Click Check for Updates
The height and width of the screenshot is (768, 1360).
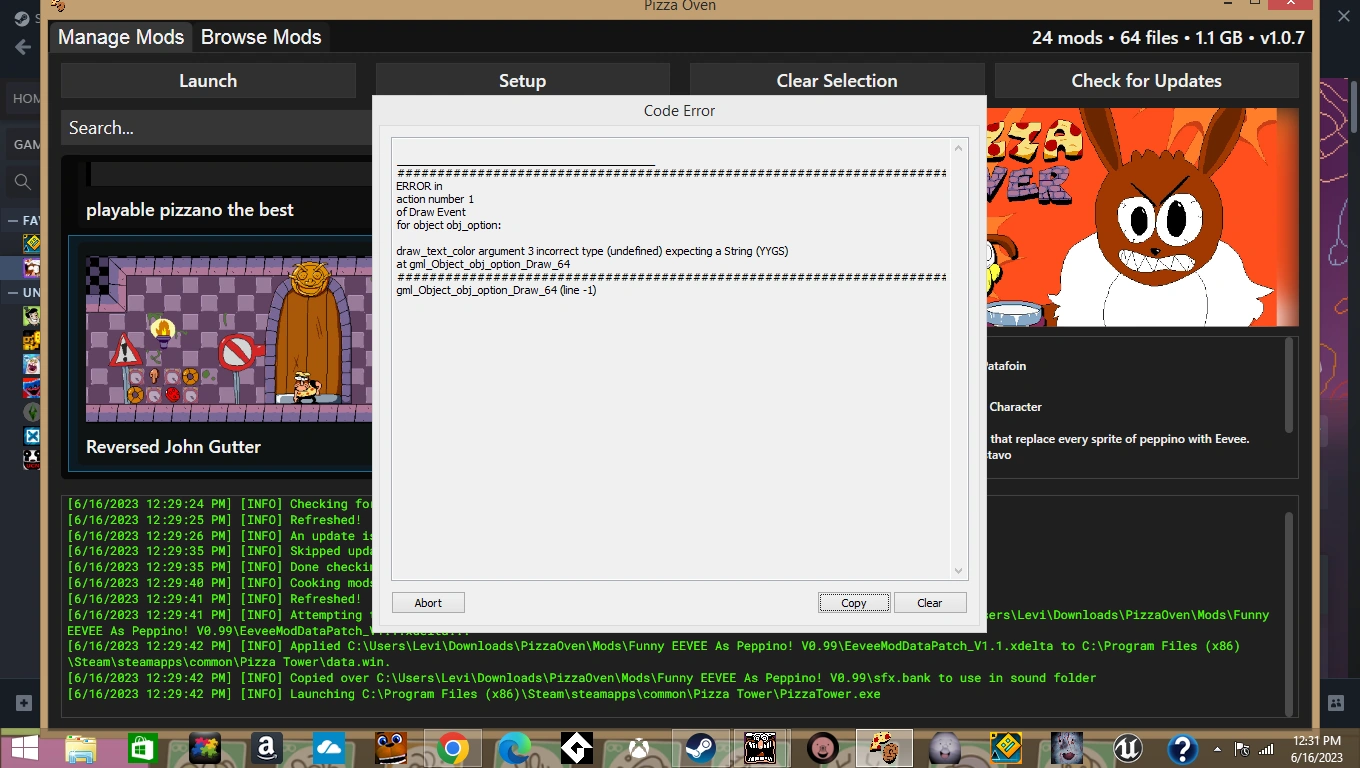[x=1146, y=80]
